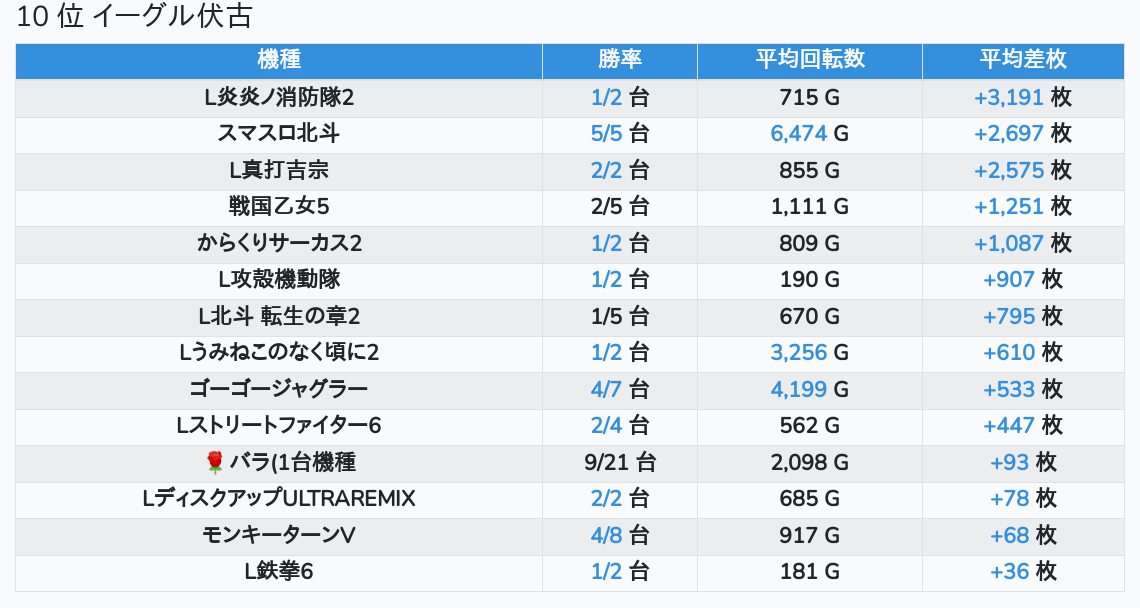Click the 6,474 G average spins value

coord(809,134)
